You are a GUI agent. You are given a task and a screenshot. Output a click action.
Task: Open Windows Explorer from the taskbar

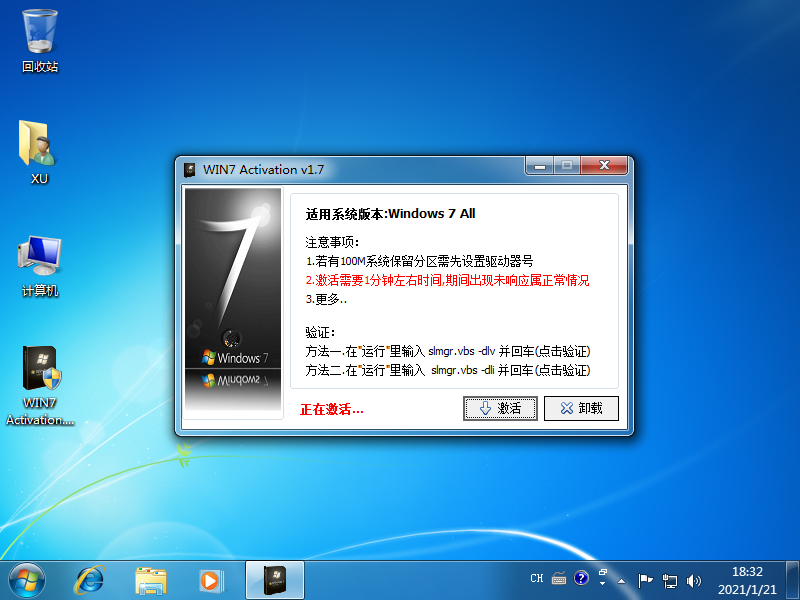[x=150, y=580]
